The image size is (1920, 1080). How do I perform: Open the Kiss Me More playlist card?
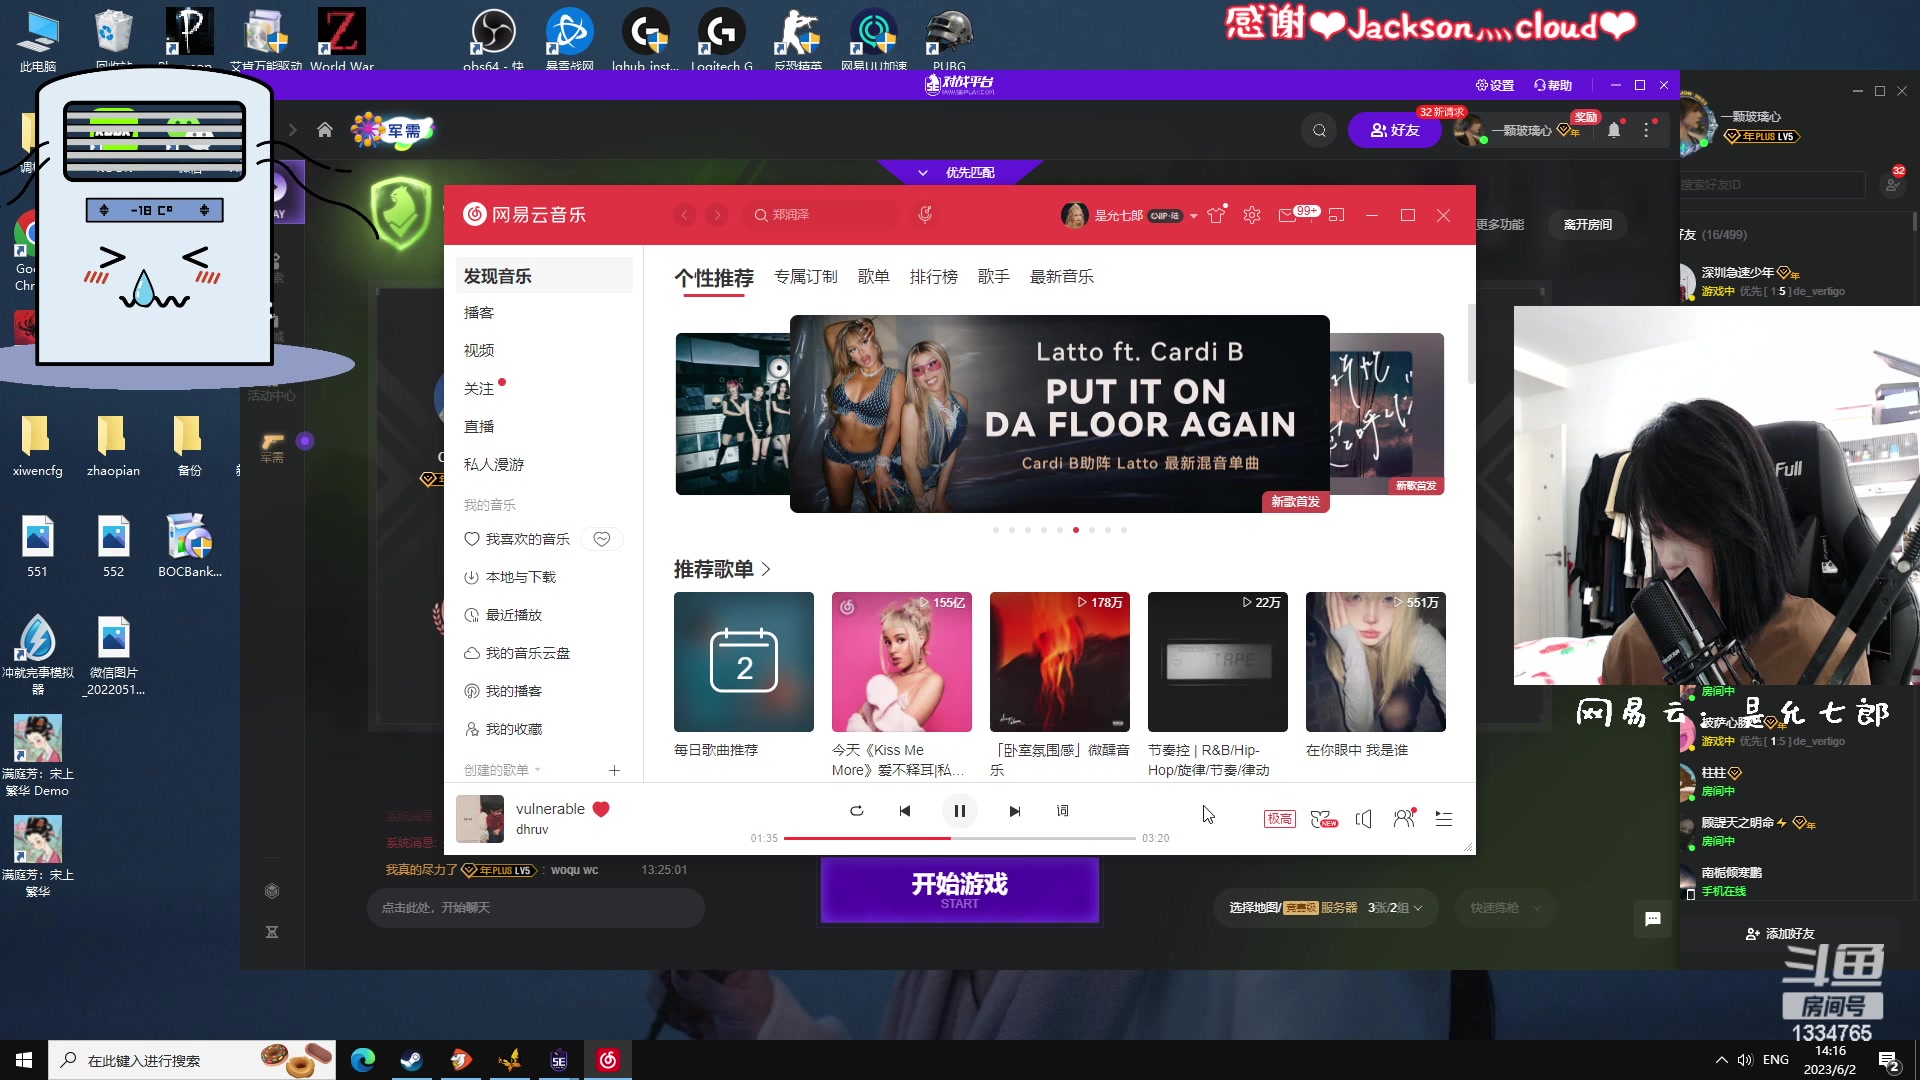(901, 662)
